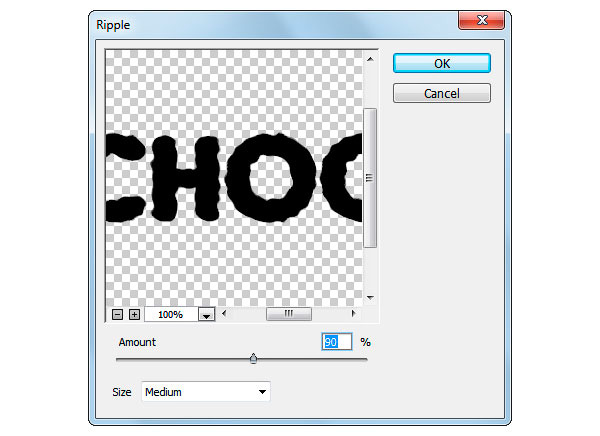Cancel the Ripple filter dialog

coord(442,93)
